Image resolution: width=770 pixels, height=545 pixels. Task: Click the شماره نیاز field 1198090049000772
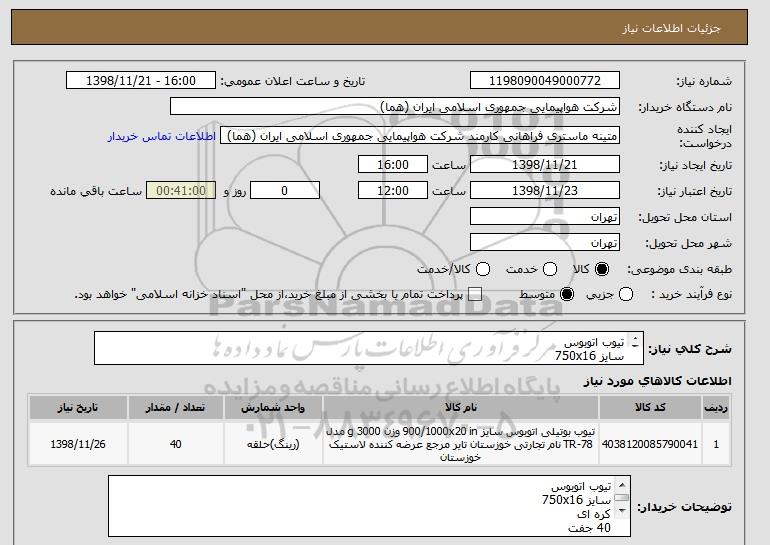(545, 81)
